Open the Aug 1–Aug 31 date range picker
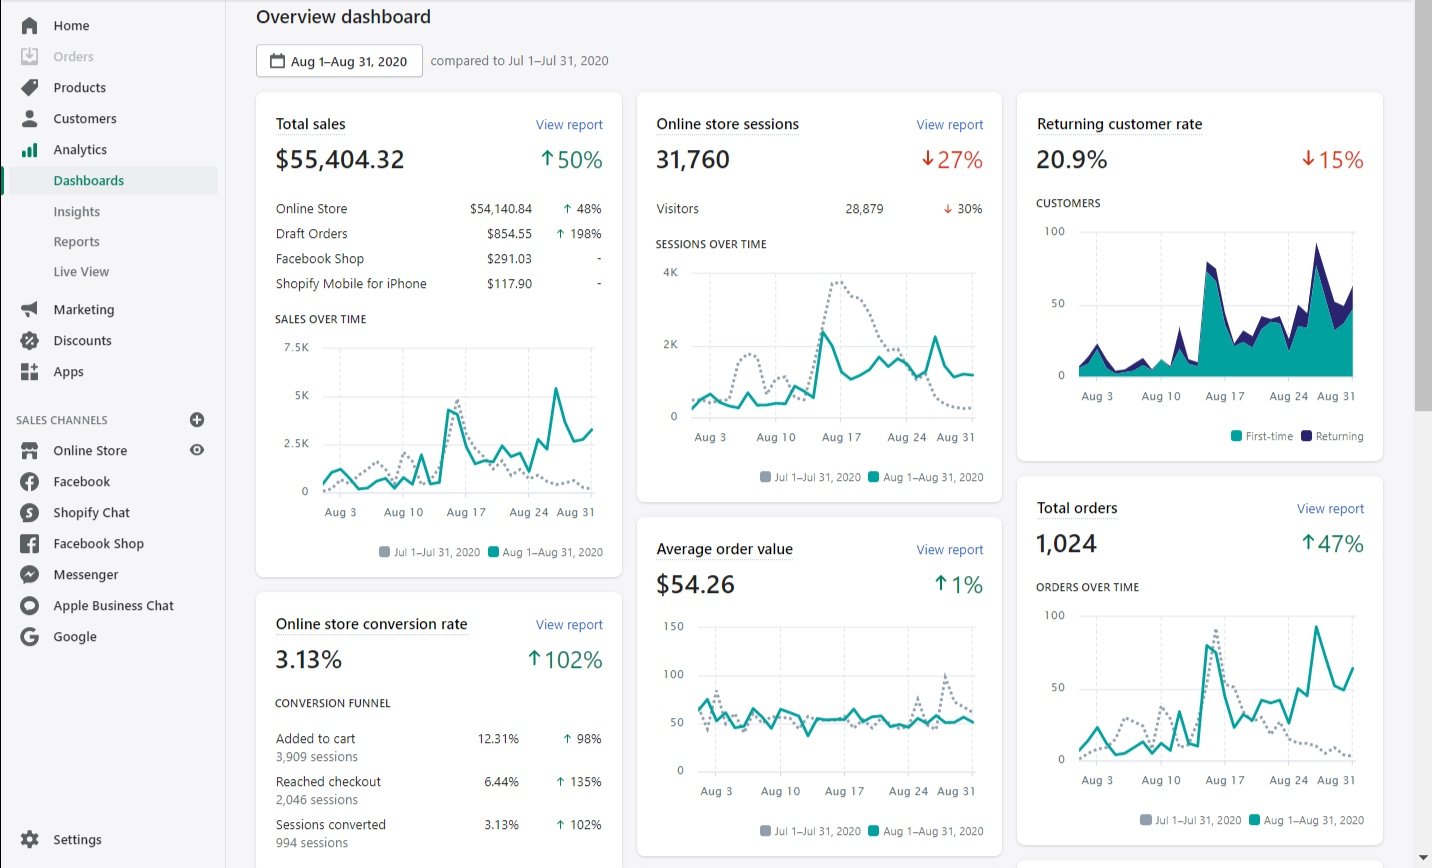The width and height of the screenshot is (1432, 868). pyautogui.click(x=339, y=60)
